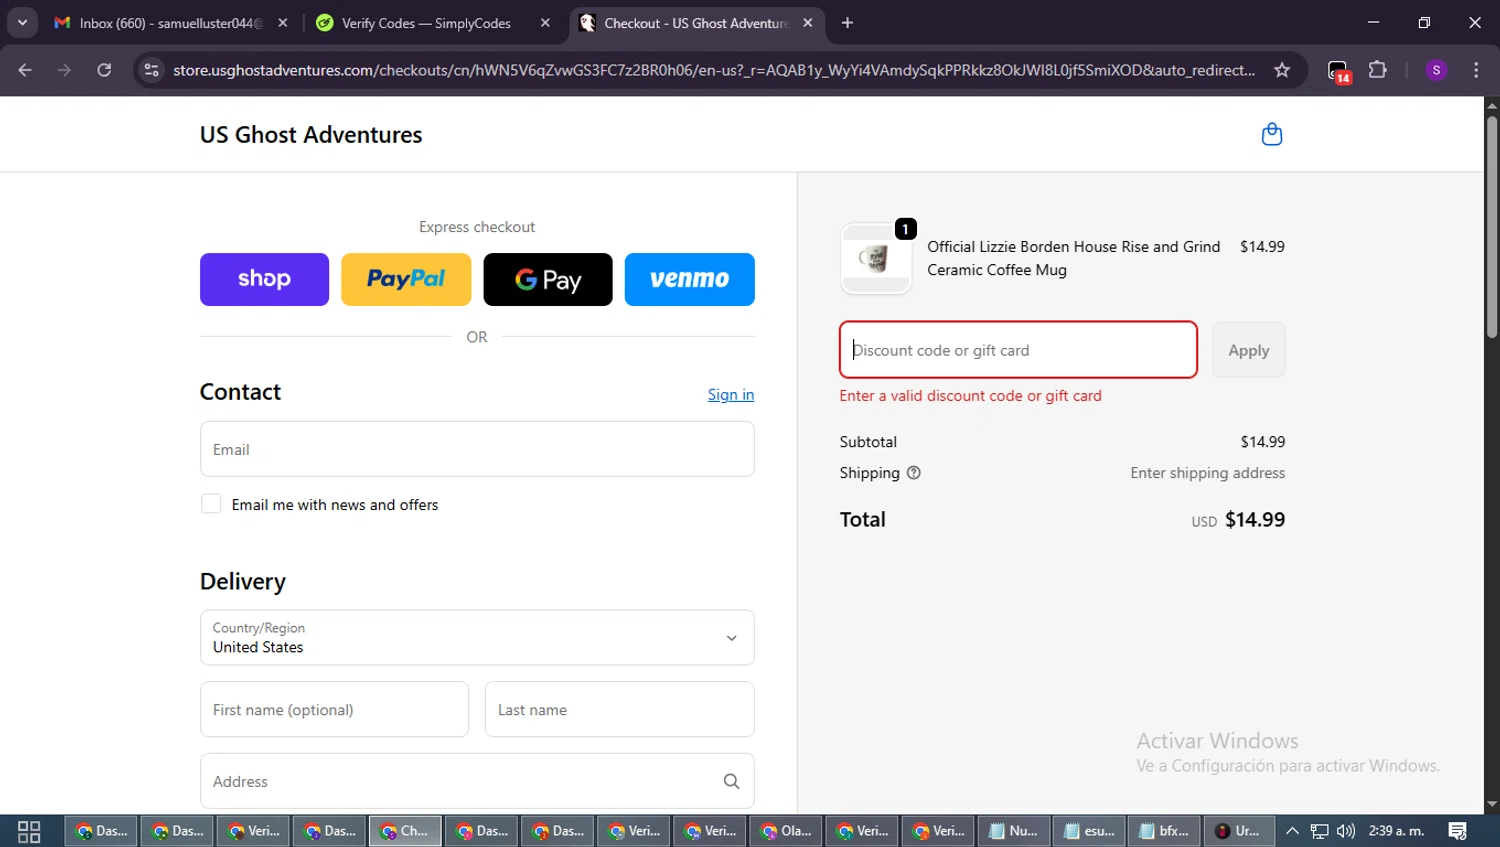Open network settings tray icon

(x=1319, y=831)
